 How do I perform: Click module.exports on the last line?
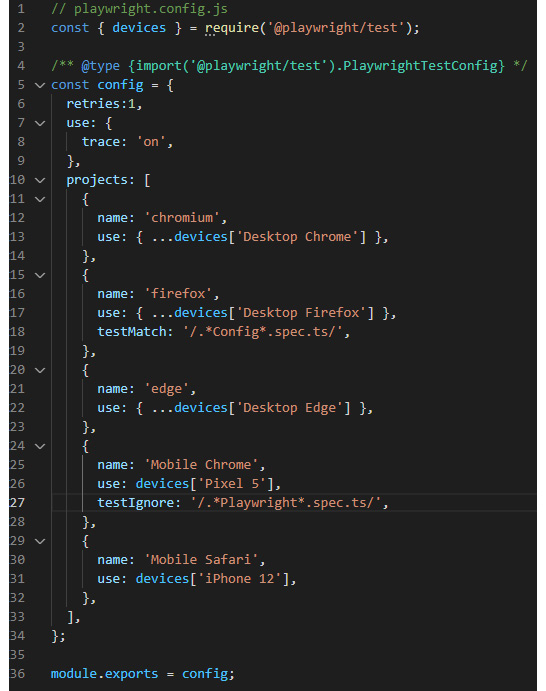coord(104,674)
